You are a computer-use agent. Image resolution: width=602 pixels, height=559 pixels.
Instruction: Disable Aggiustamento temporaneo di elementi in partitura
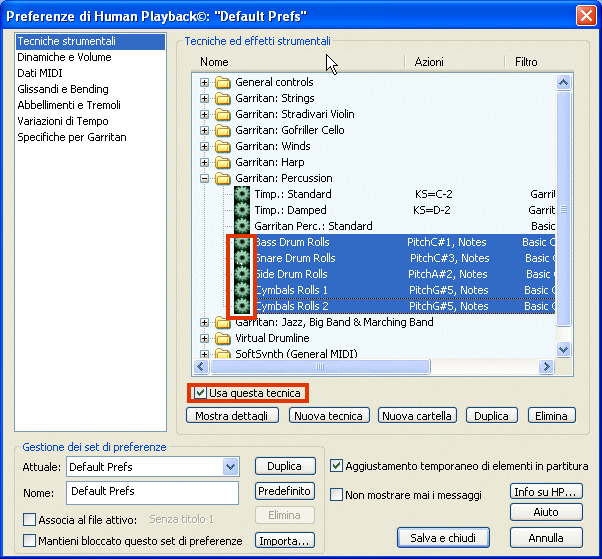pos(337,466)
